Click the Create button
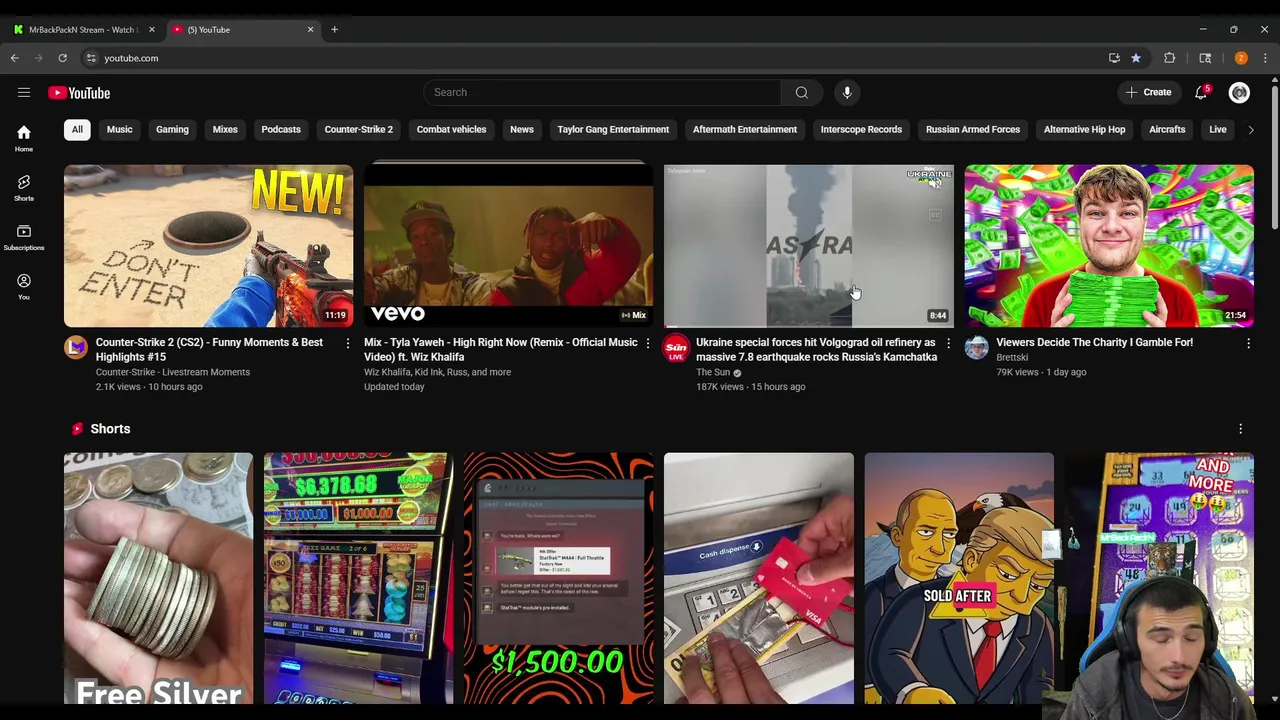Screen dimensions: 1280x720 [x=1148, y=93]
